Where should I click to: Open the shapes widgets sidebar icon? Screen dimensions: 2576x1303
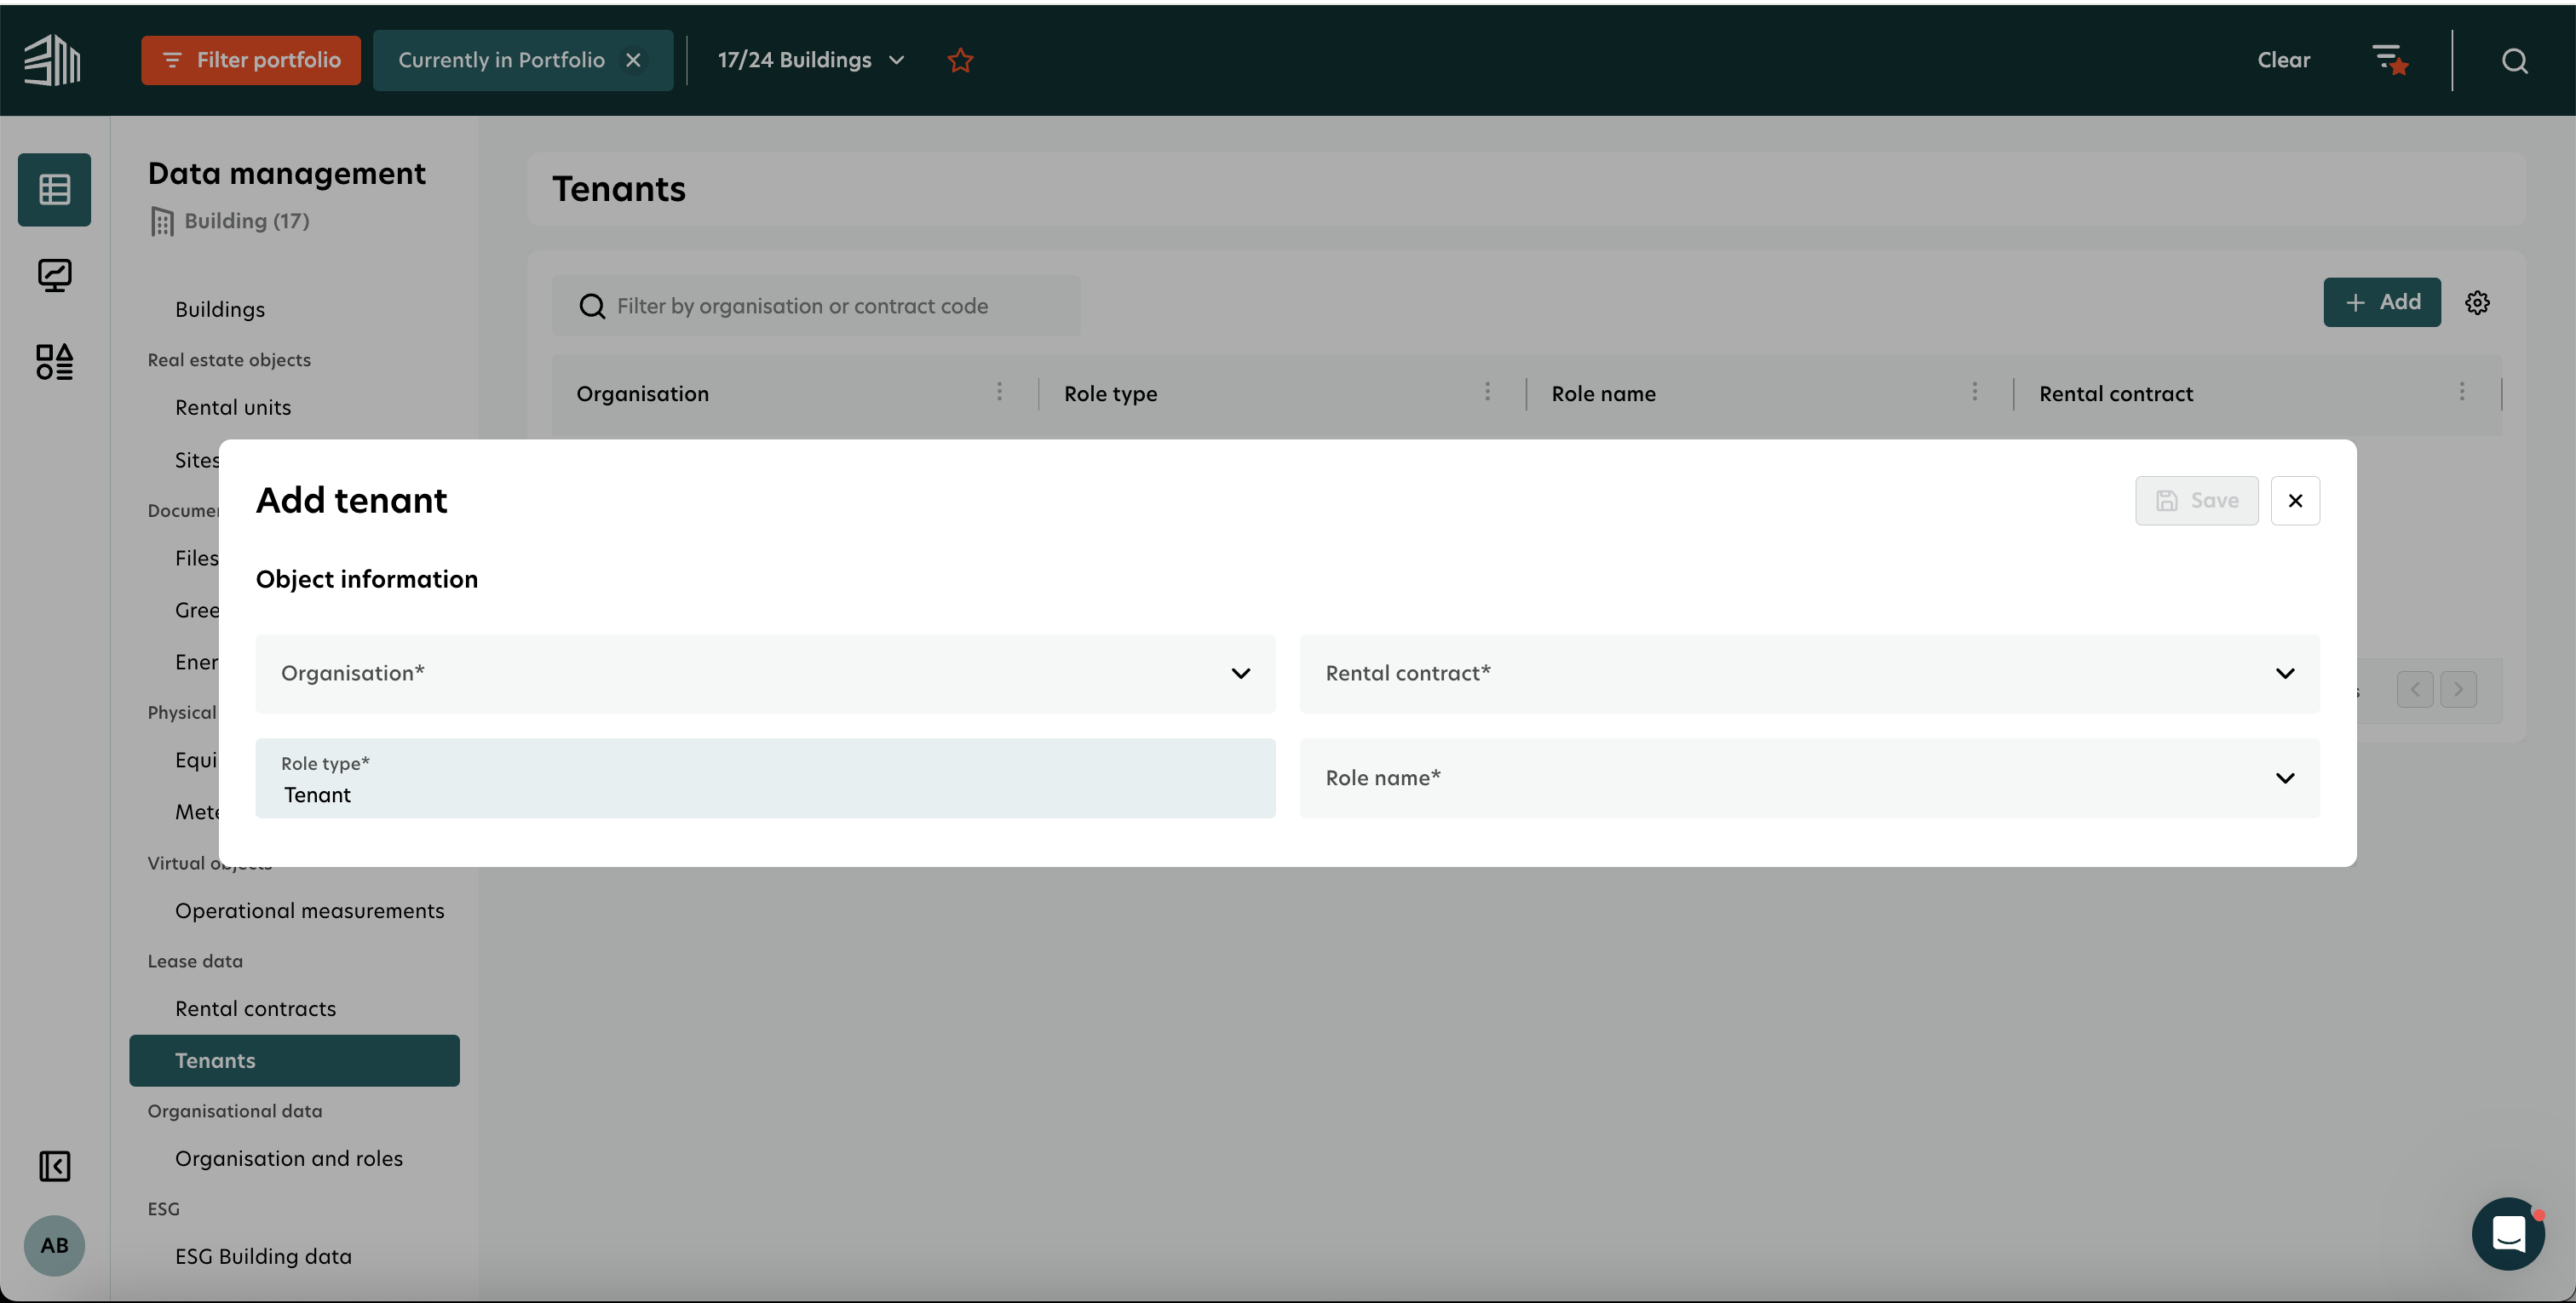[54, 362]
